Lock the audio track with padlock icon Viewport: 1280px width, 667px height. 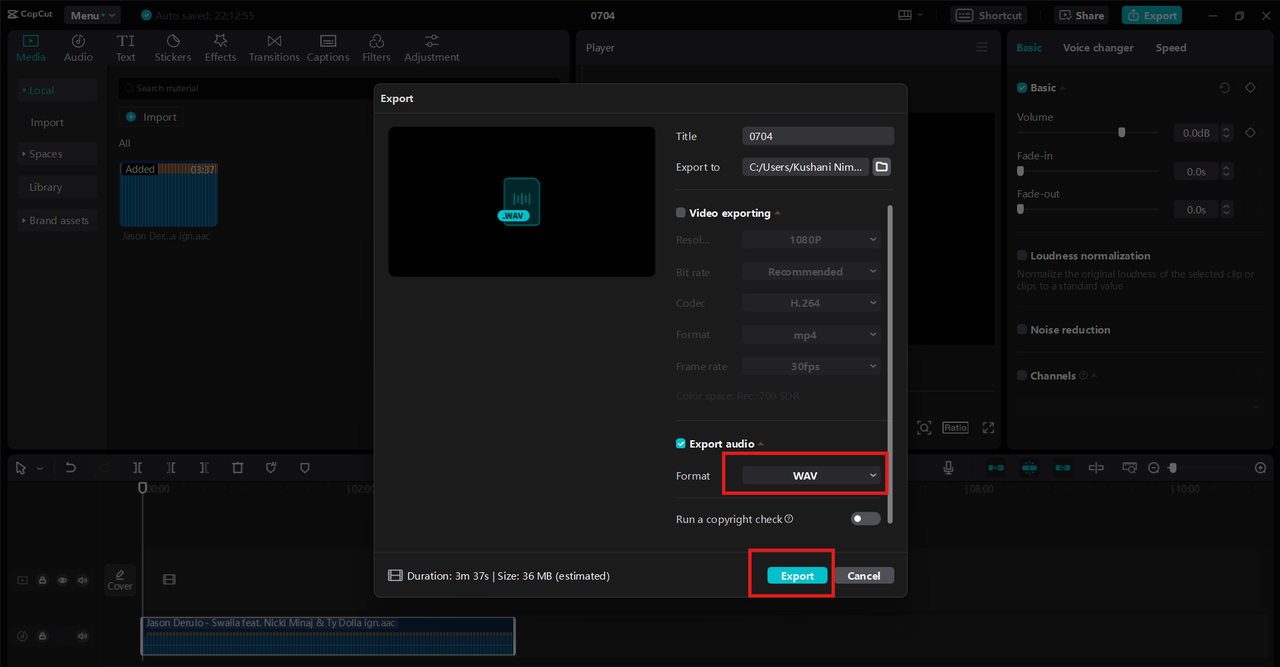pyautogui.click(x=42, y=636)
